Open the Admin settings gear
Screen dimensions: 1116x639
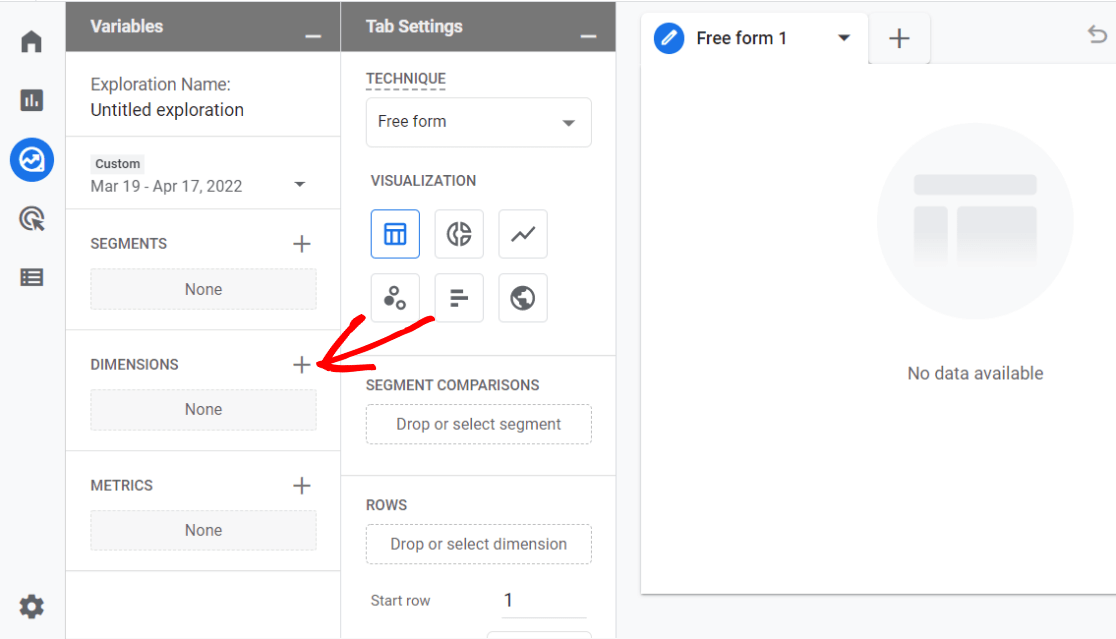[x=31, y=606]
